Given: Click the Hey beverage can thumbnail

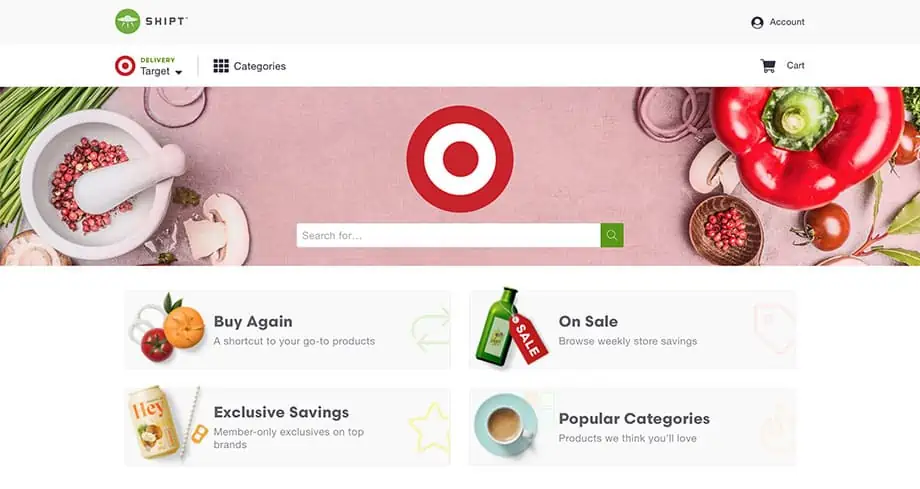Looking at the screenshot, I should pos(153,422).
